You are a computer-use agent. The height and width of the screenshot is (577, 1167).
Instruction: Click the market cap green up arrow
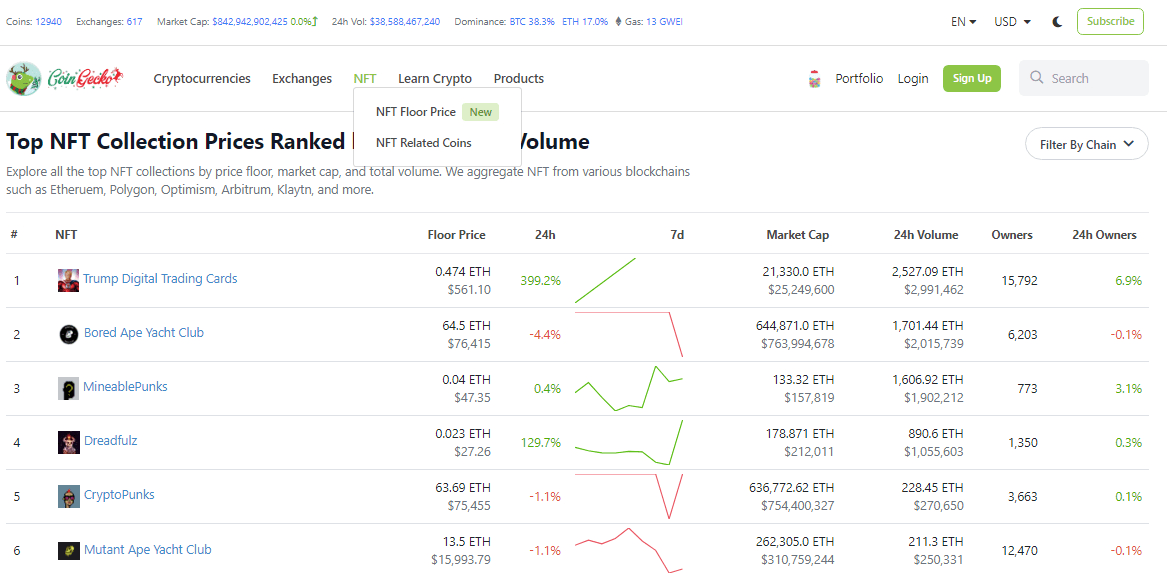click(315, 21)
